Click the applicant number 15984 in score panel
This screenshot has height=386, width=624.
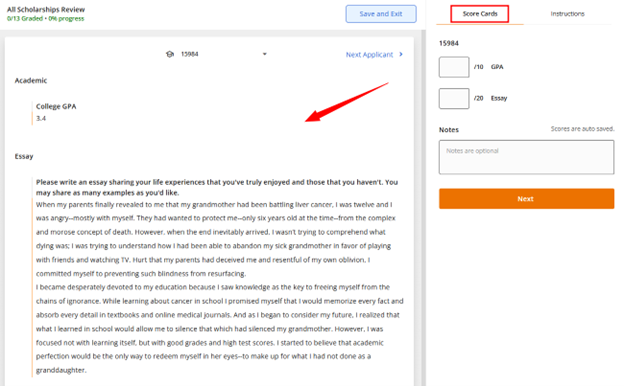tap(448, 43)
